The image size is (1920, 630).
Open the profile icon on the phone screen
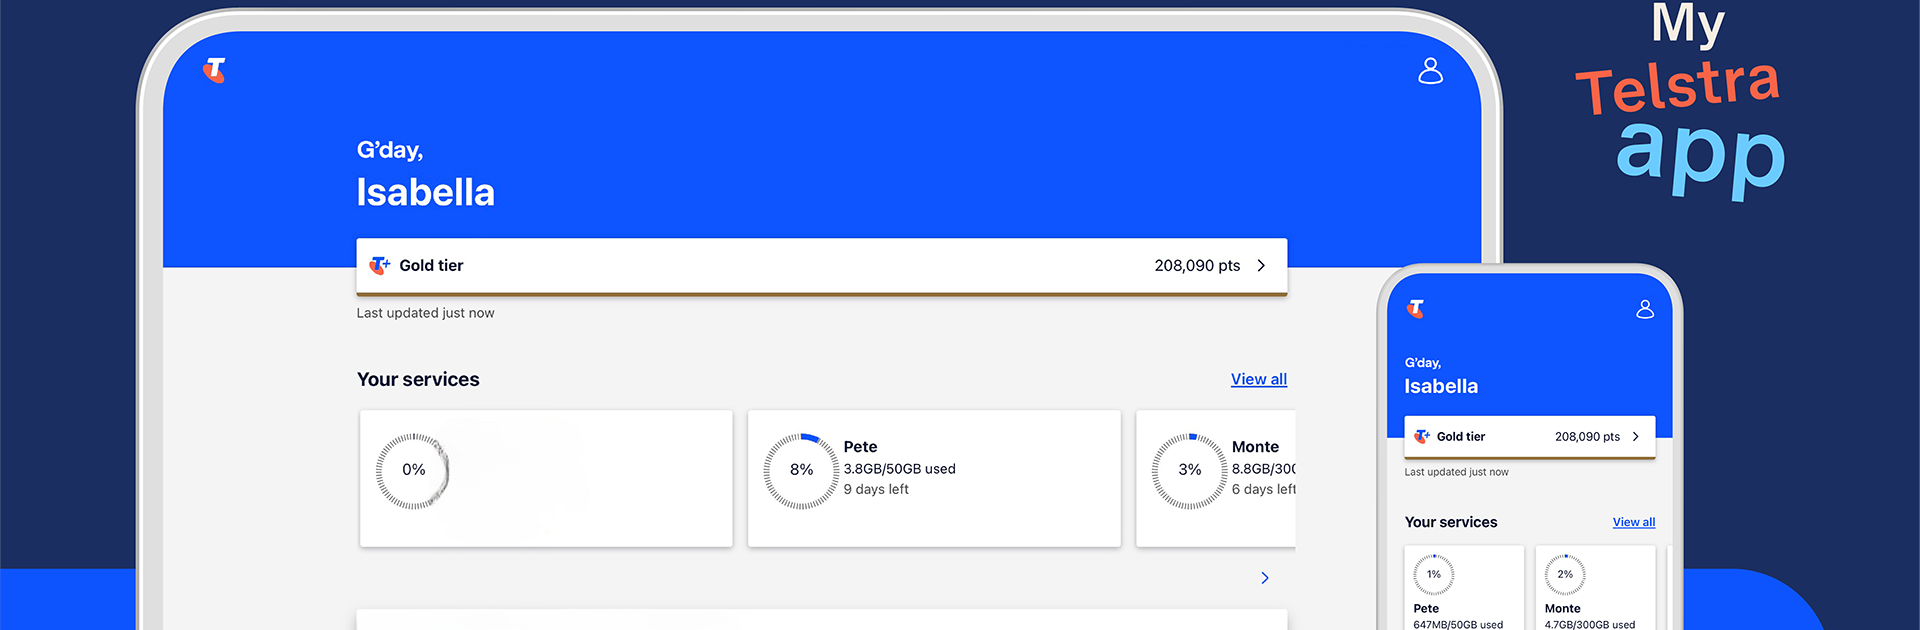[1645, 309]
